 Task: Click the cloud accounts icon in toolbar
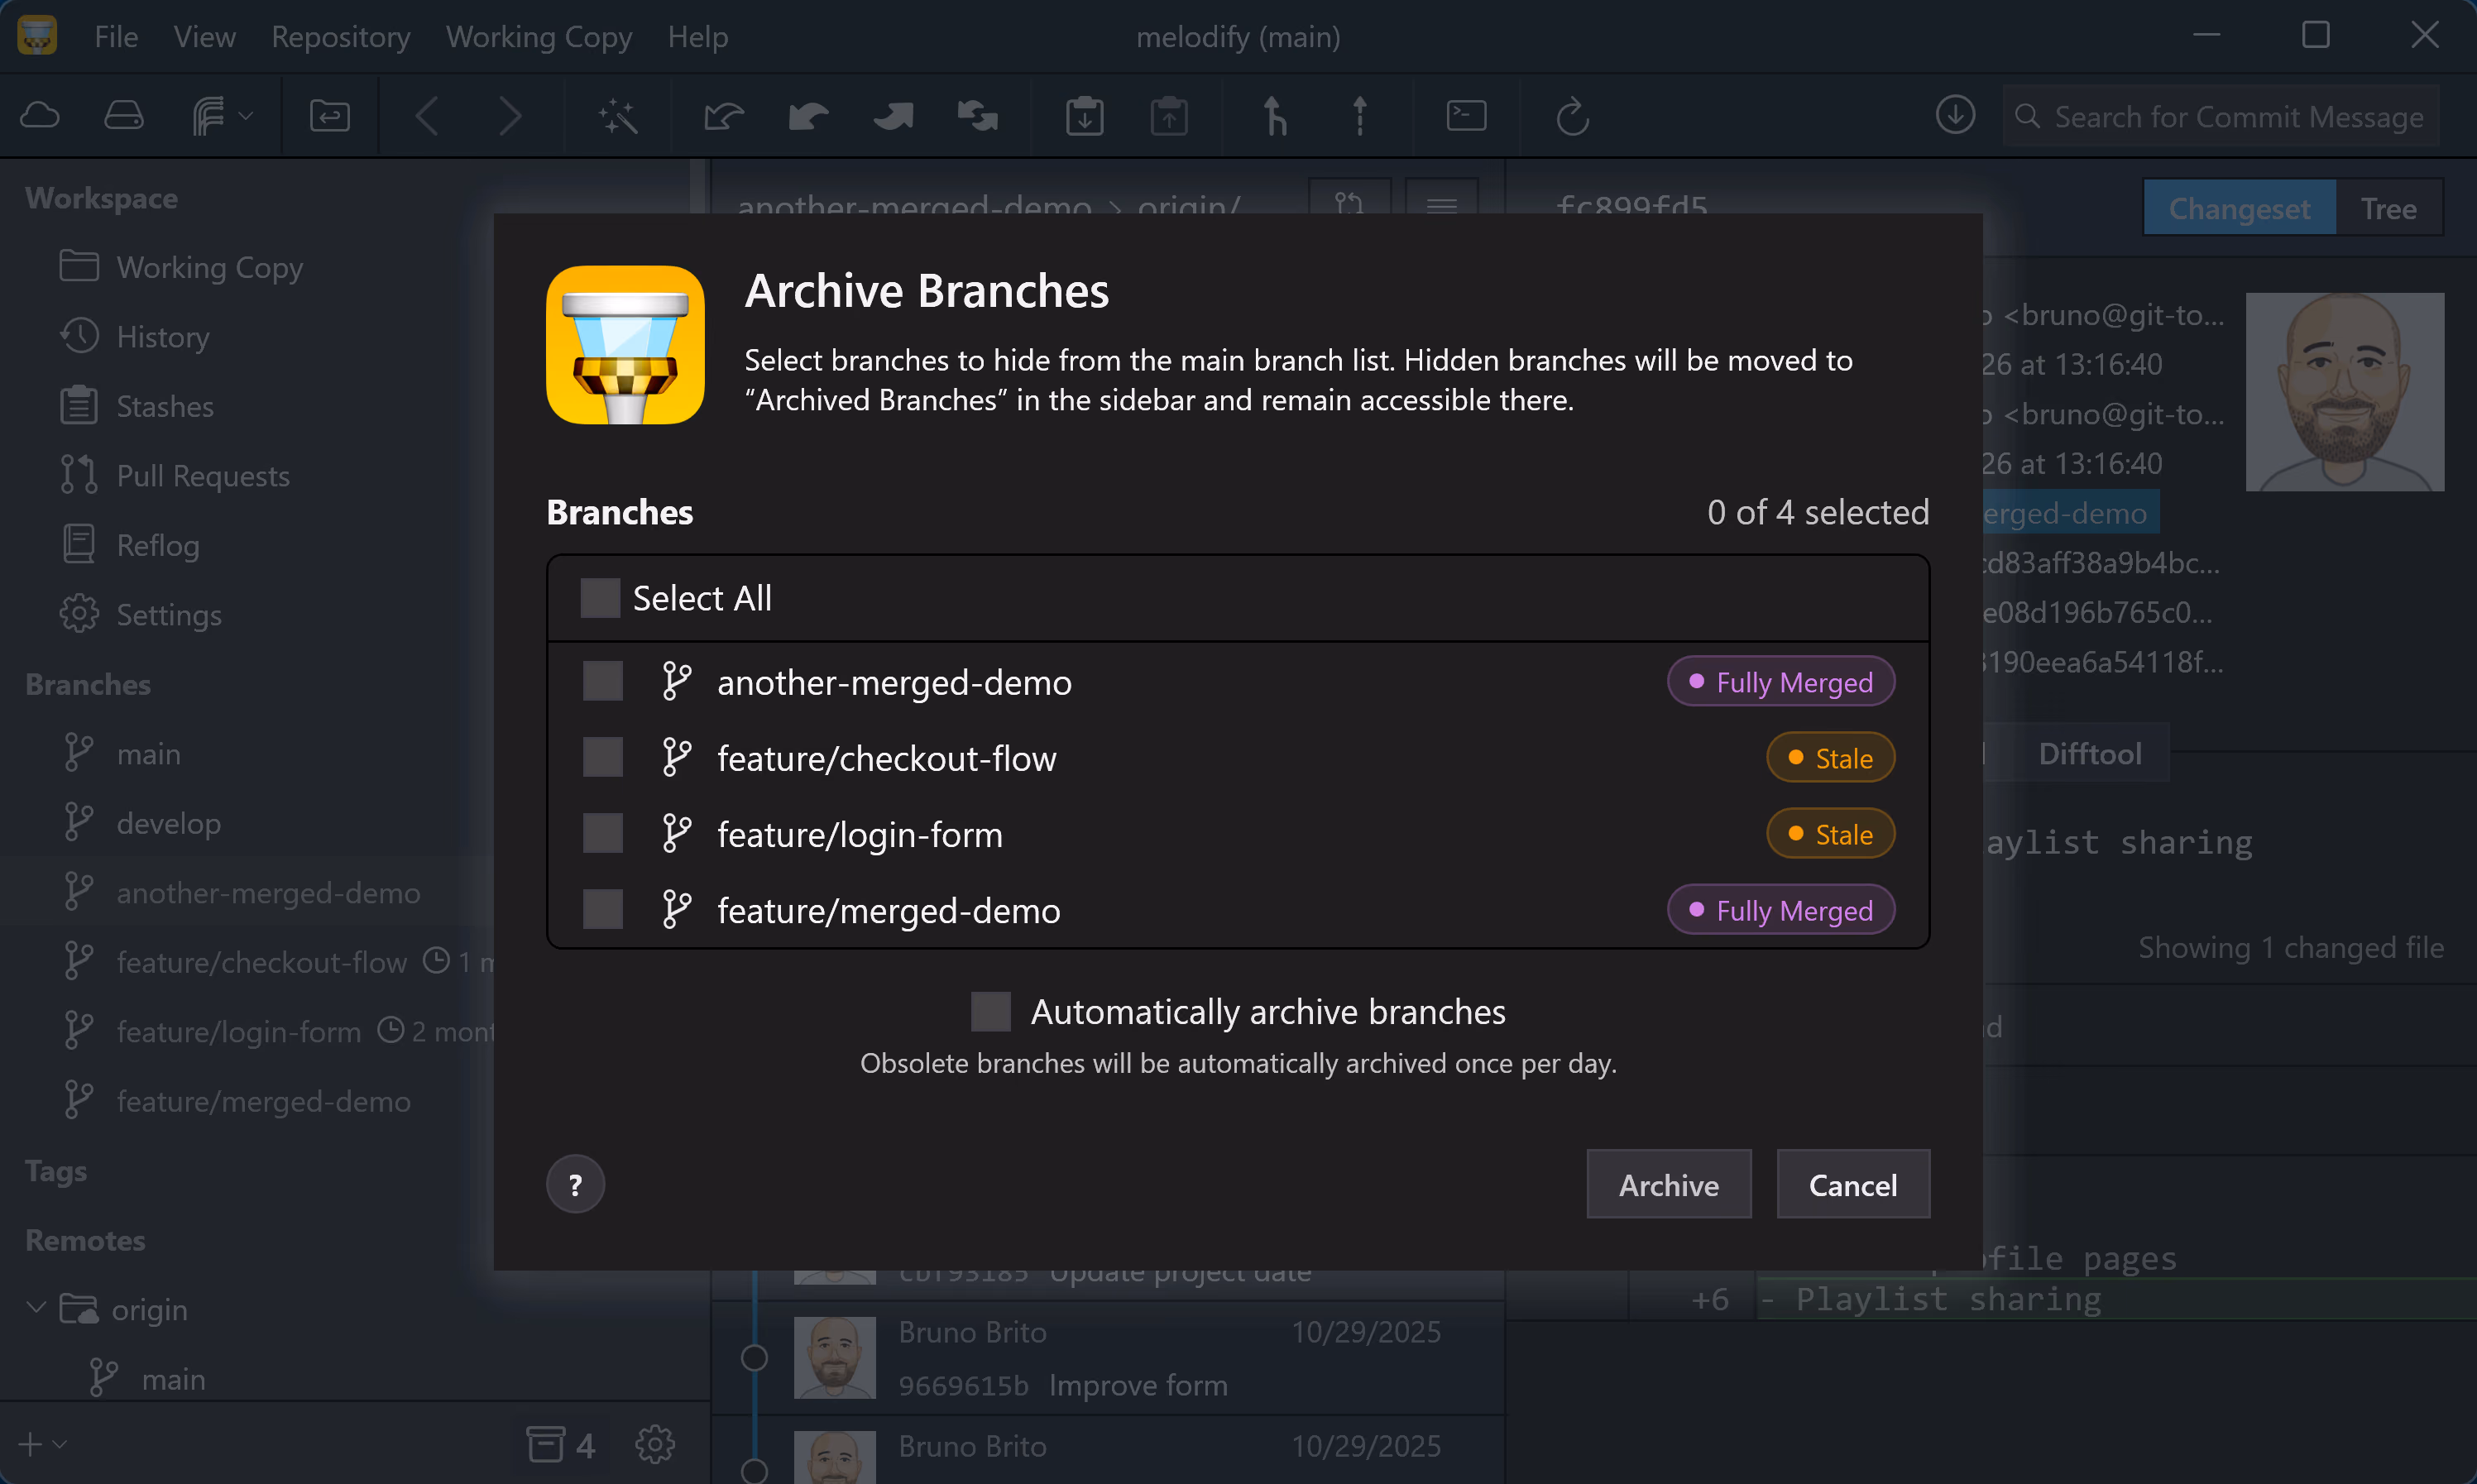[40, 116]
